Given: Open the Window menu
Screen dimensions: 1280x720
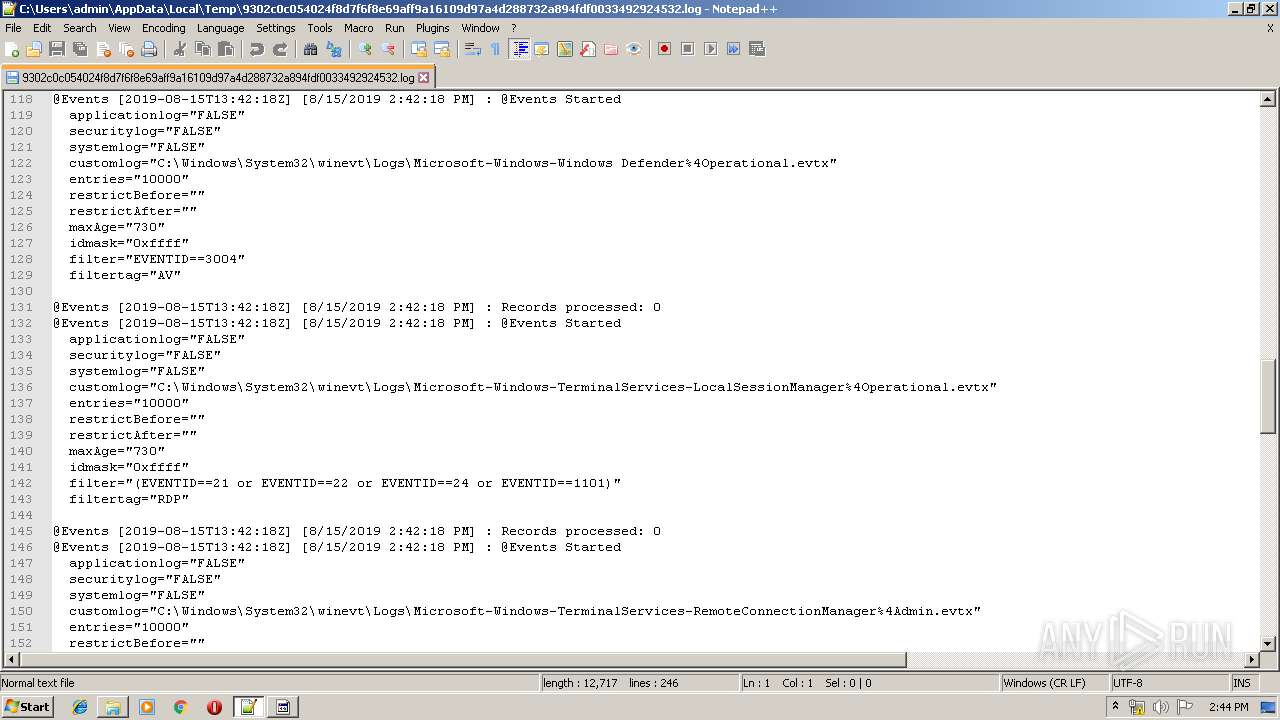Looking at the screenshot, I should tap(480, 28).
